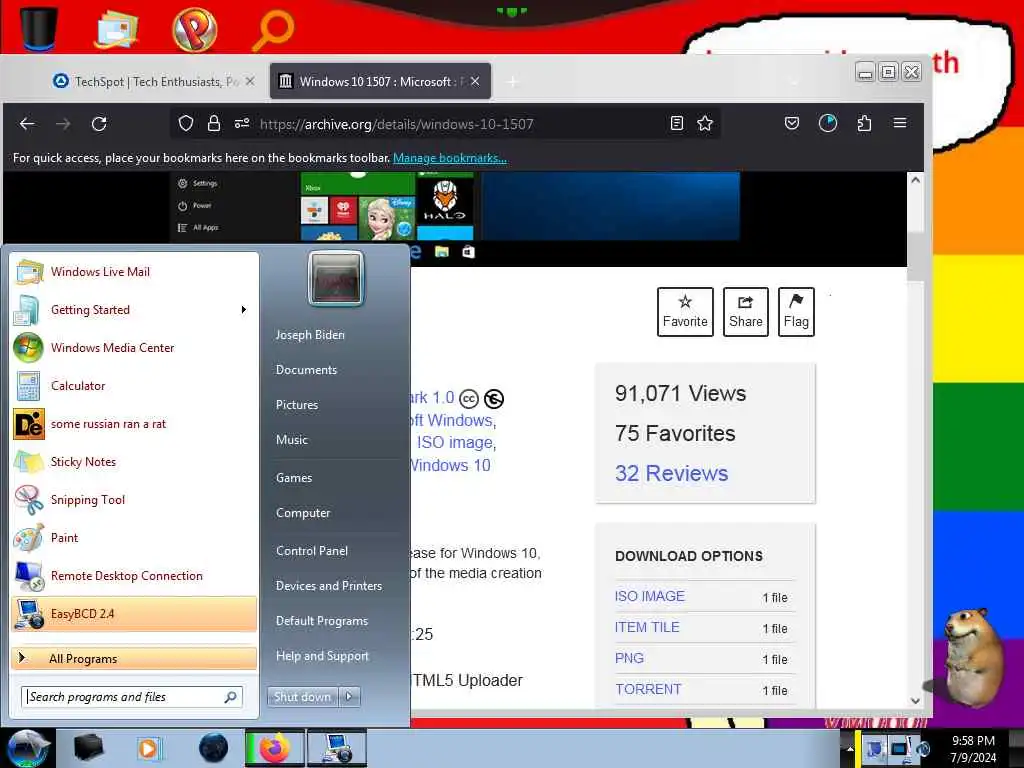Close the TechSpot tab
1024x768 pixels.
[x=250, y=81]
